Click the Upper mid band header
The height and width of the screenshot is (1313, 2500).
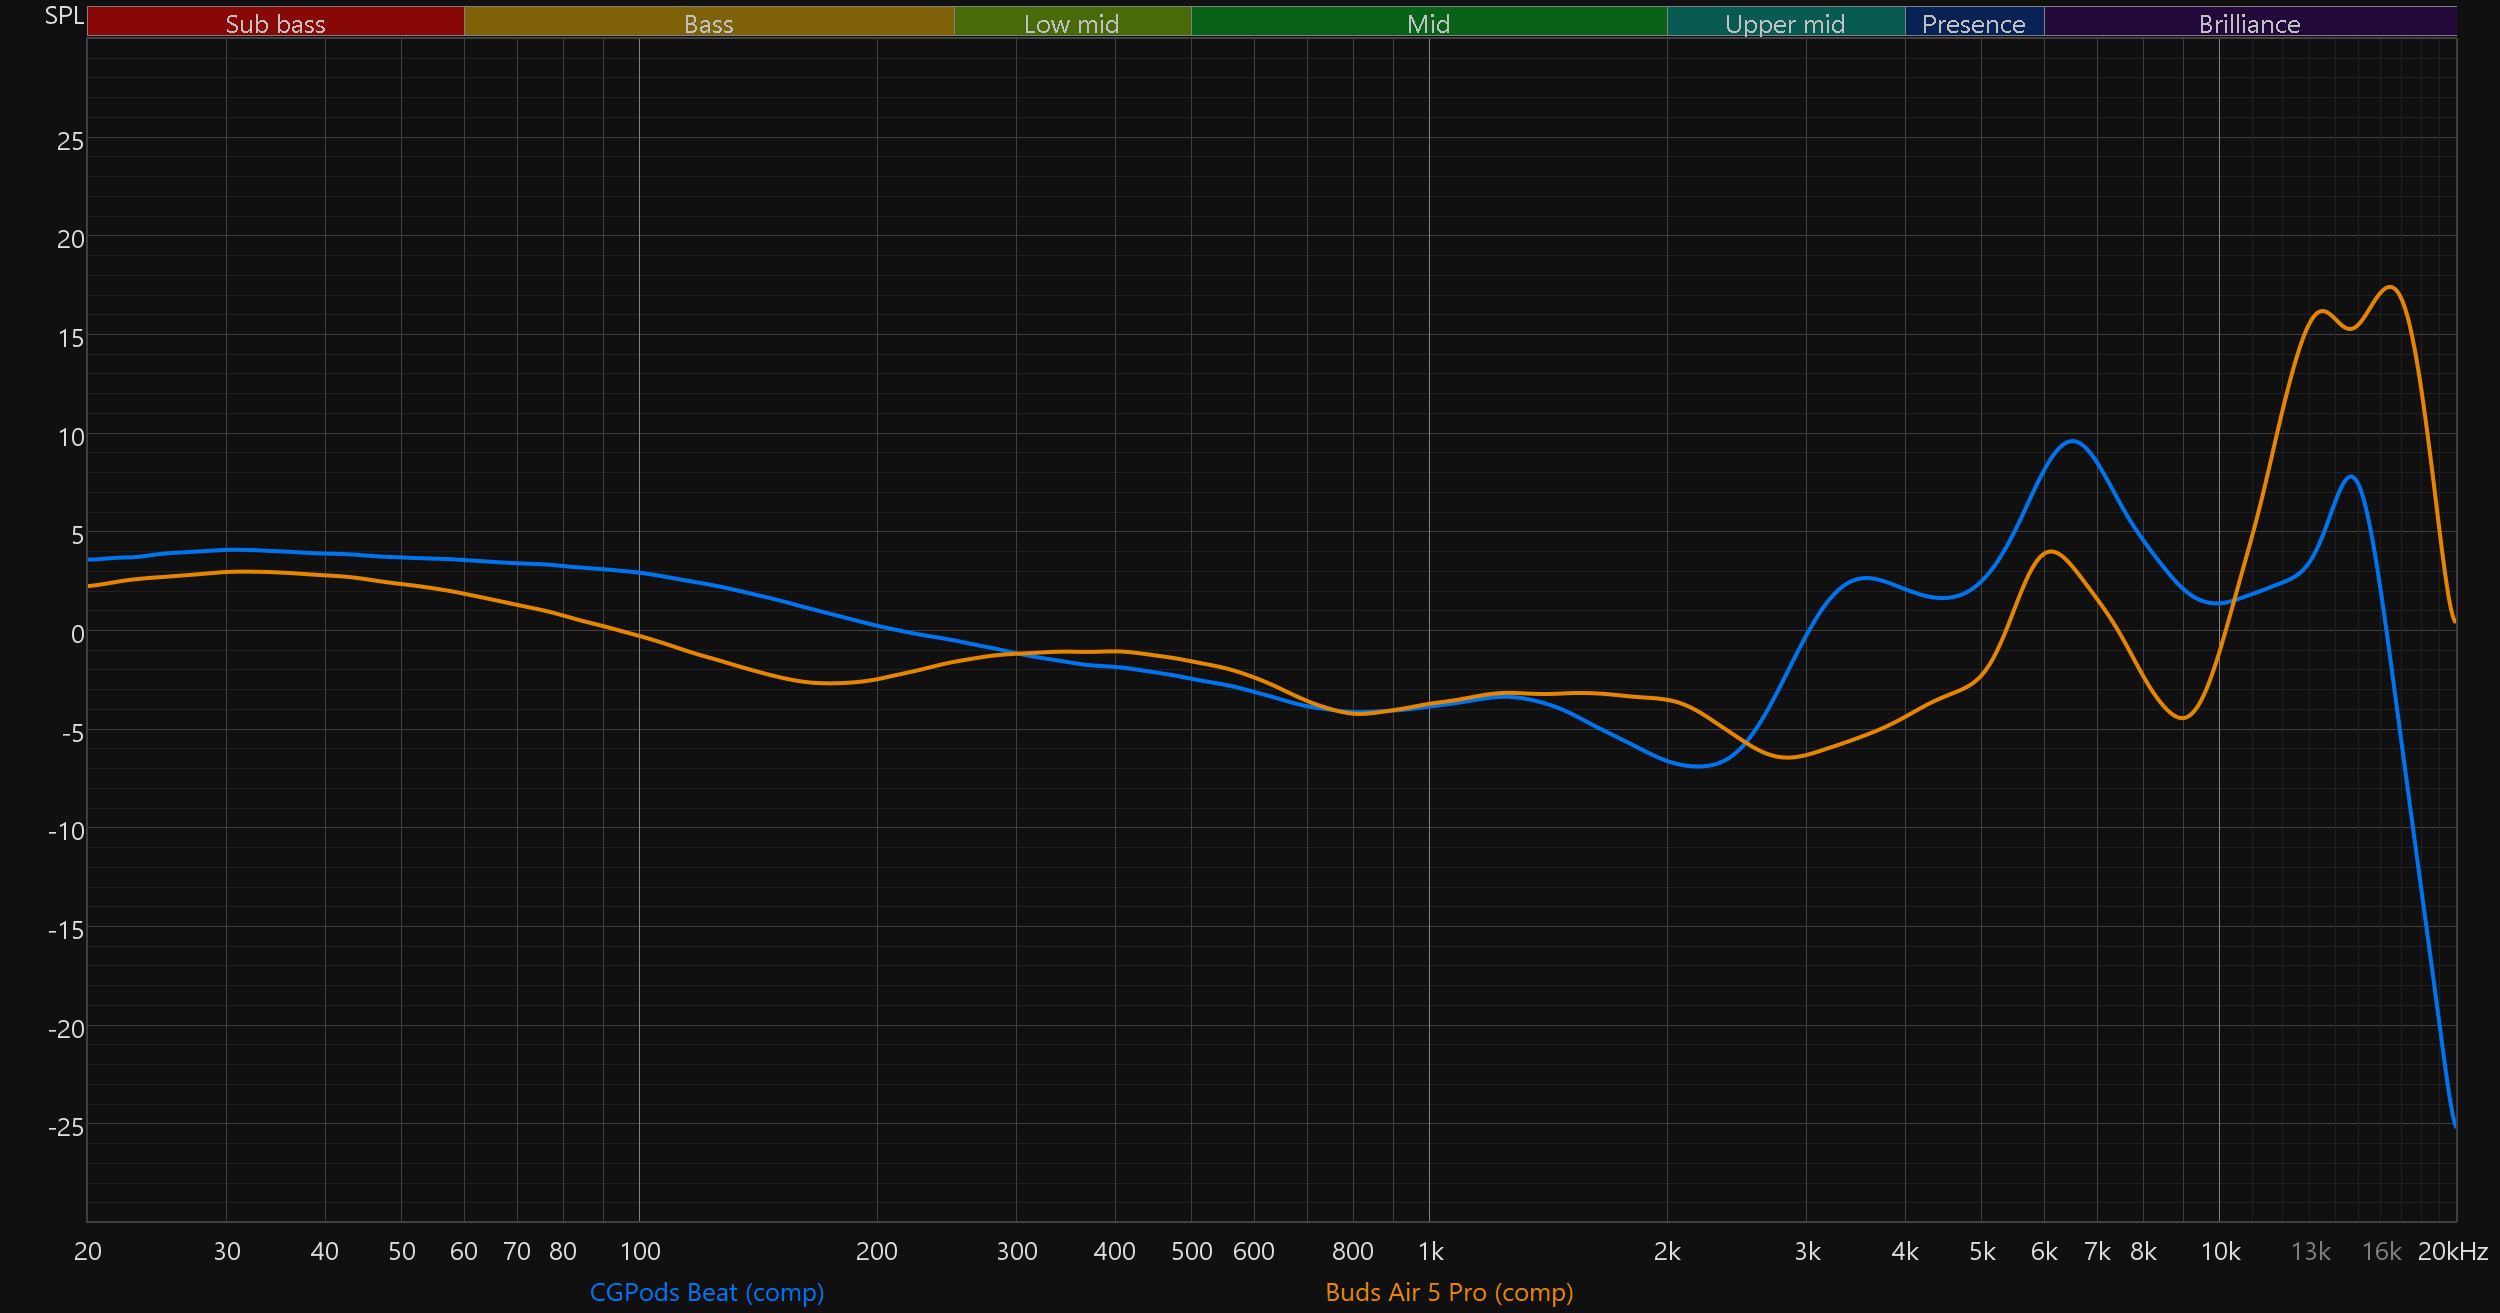[x=1785, y=23]
